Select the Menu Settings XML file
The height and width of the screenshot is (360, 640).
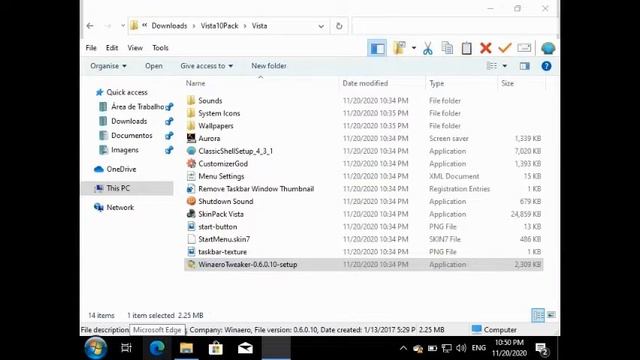(x=221, y=176)
